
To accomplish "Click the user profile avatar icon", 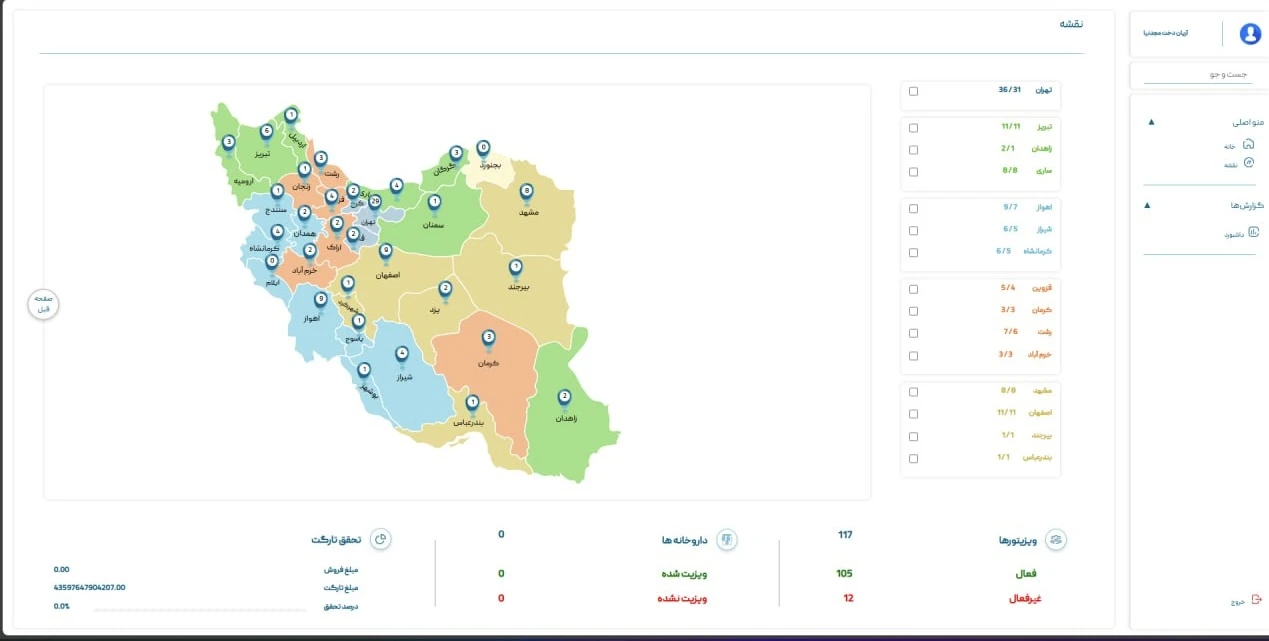I will [x=1250, y=34].
